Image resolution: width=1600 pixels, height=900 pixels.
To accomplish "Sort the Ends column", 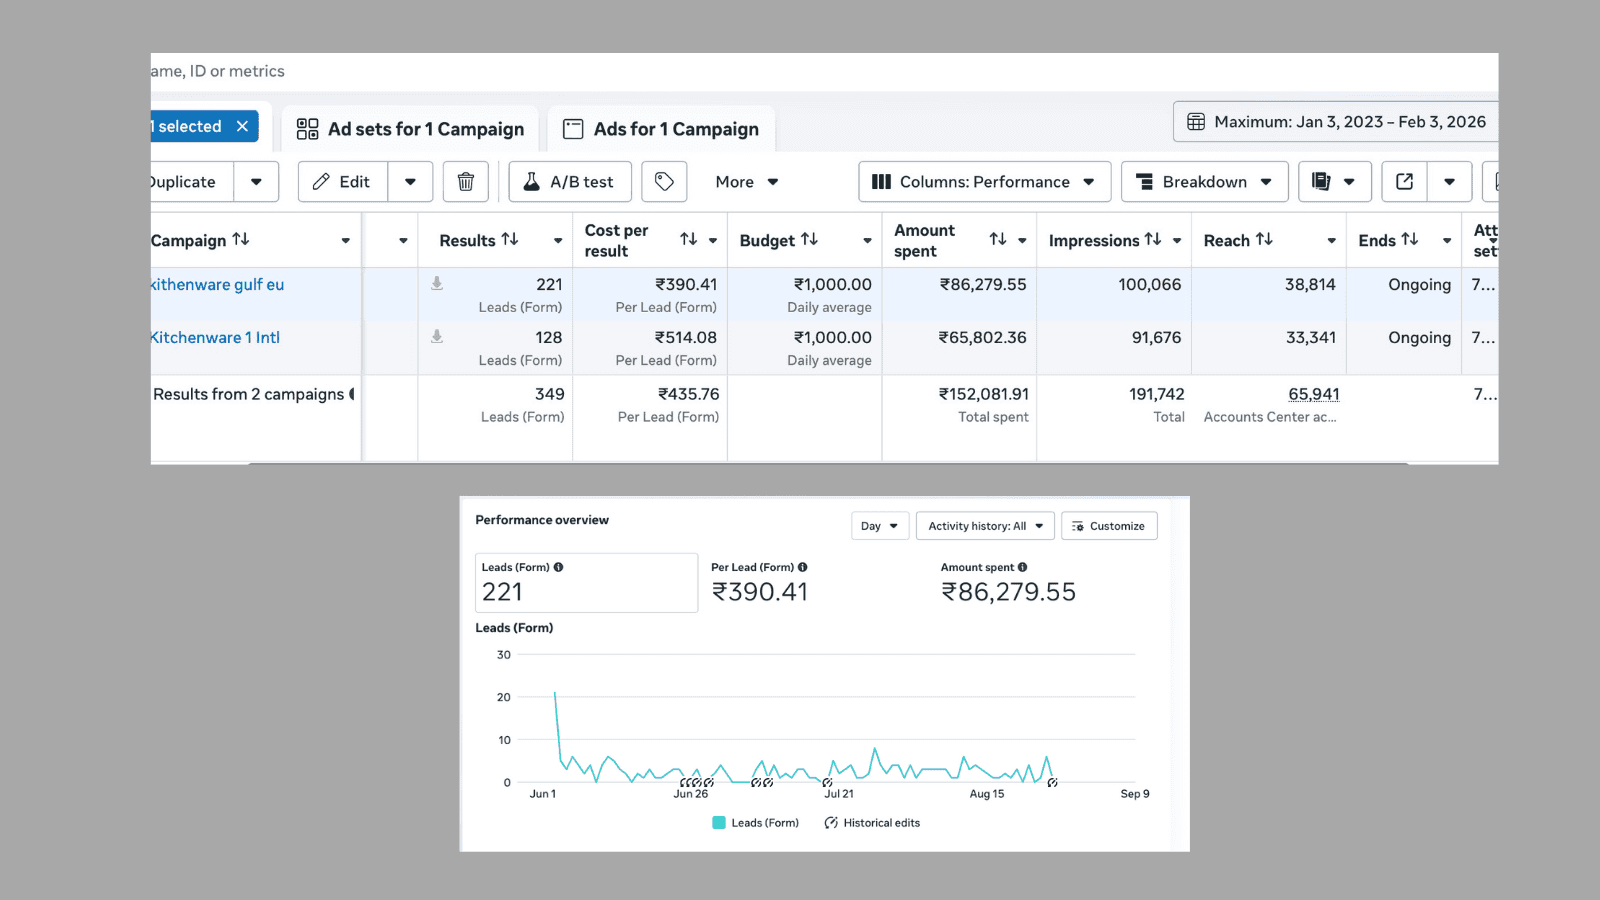I will (1410, 240).
